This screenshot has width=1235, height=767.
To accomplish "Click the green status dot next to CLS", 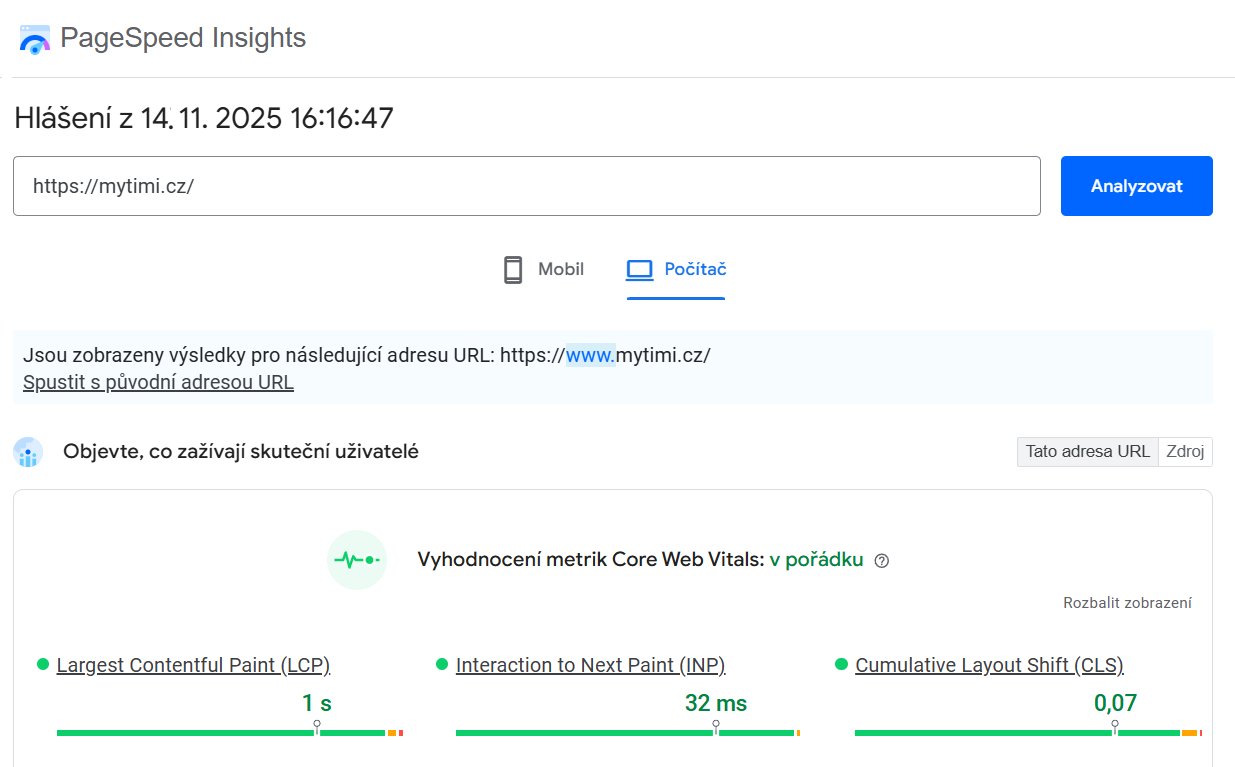I will click(841, 663).
